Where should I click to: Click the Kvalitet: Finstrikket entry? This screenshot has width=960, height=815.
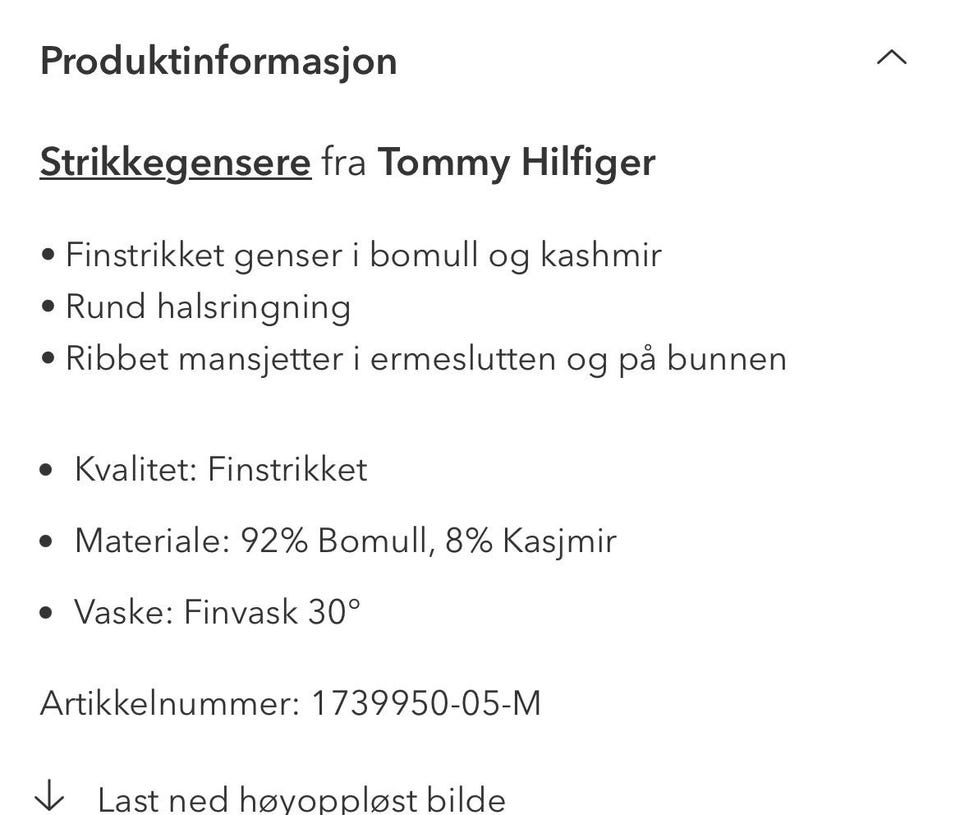[220, 469]
